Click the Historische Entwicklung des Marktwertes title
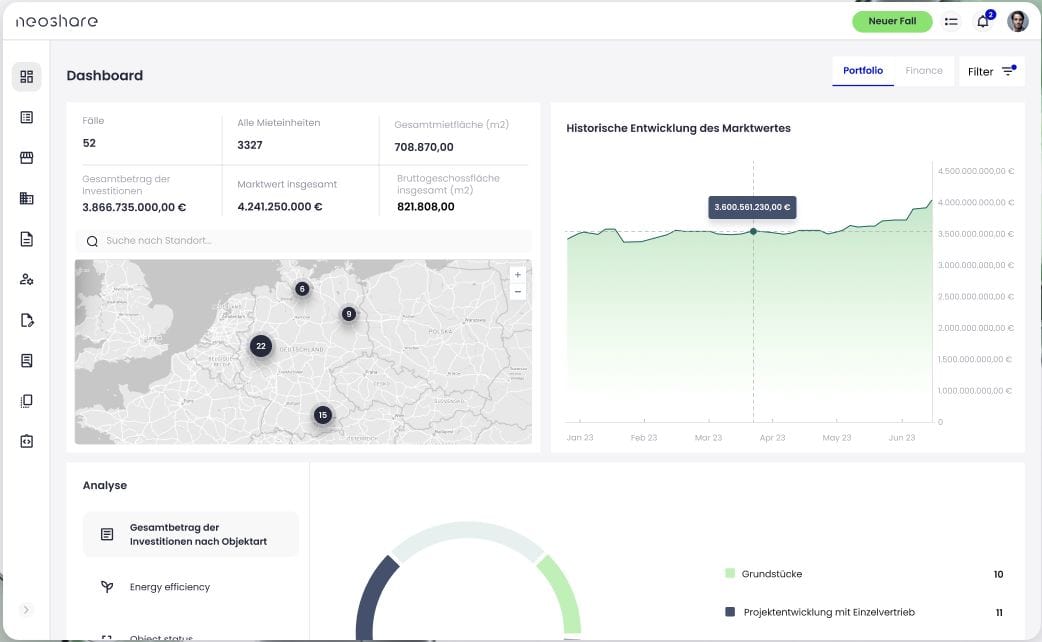 (678, 129)
